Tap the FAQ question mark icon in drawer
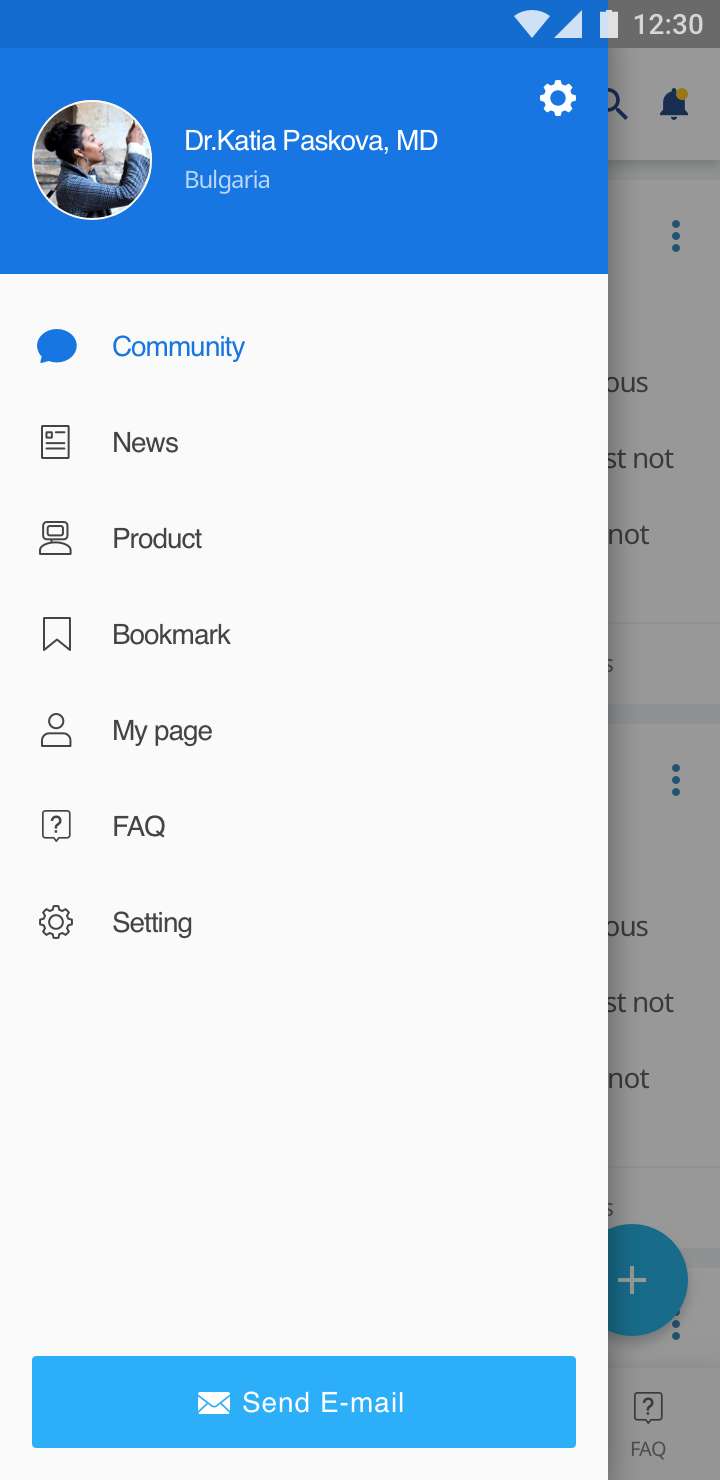 click(56, 826)
